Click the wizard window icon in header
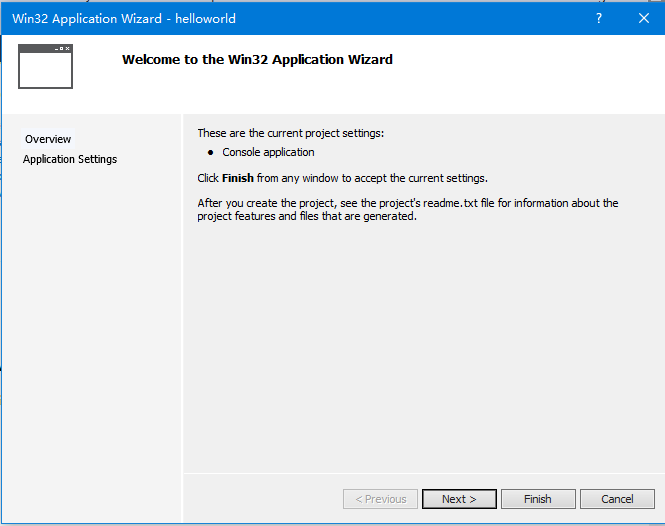The height and width of the screenshot is (526, 665). (45, 66)
